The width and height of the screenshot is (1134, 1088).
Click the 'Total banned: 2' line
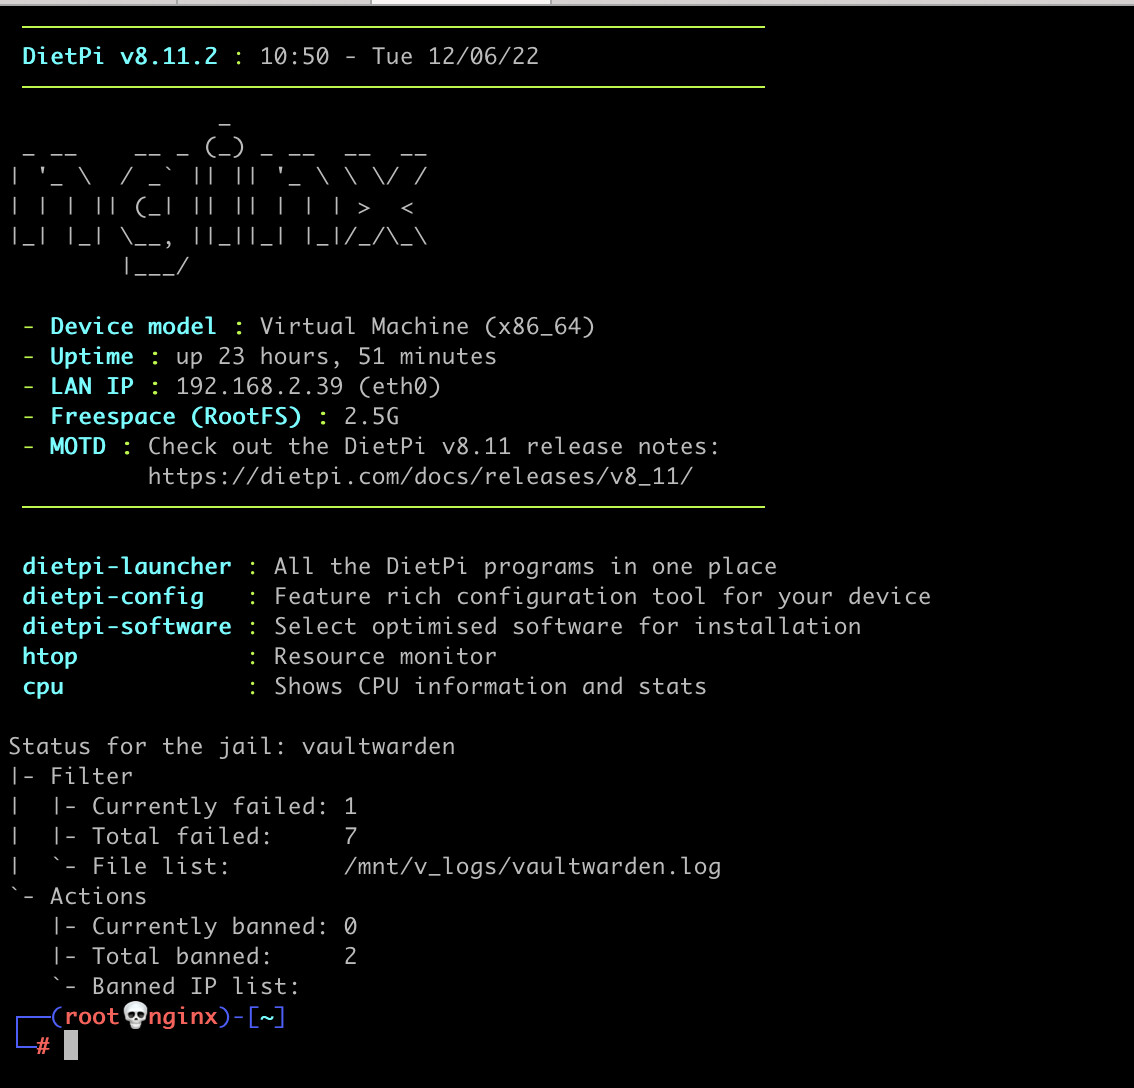click(x=204, y=957)
